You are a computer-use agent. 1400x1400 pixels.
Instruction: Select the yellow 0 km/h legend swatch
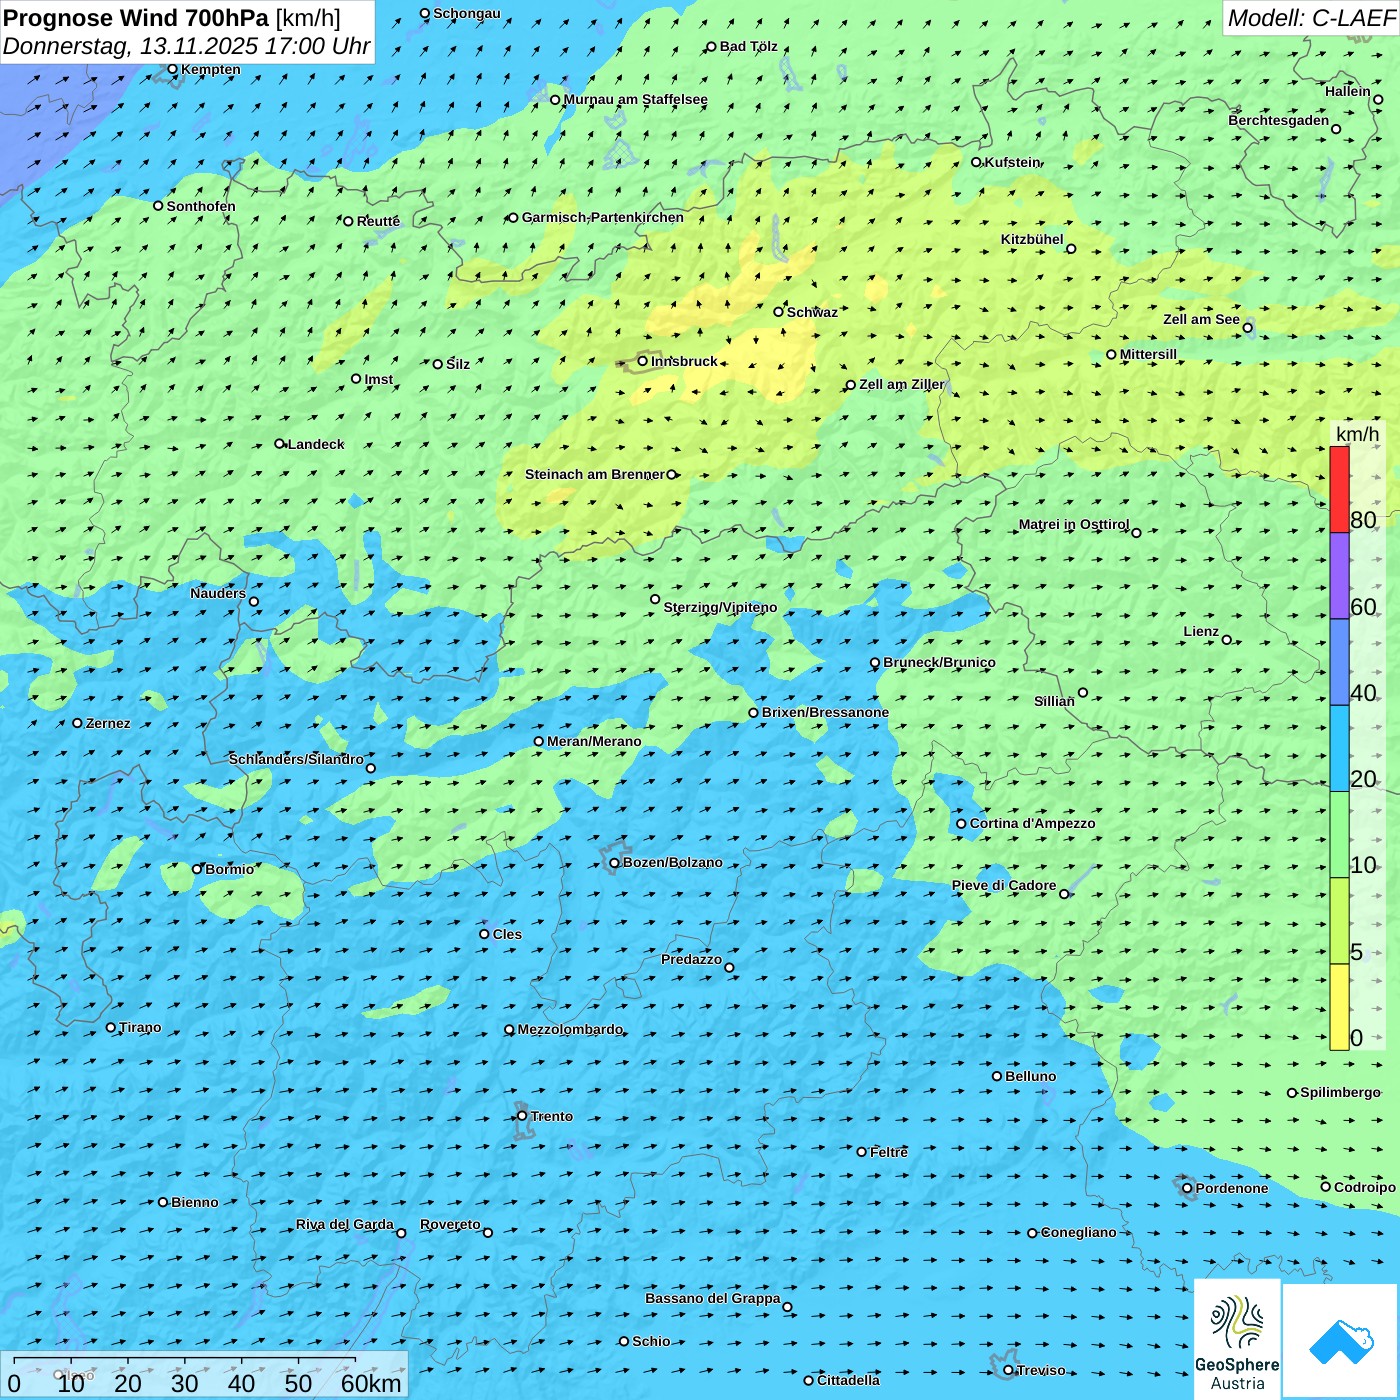[1339, 1007]
